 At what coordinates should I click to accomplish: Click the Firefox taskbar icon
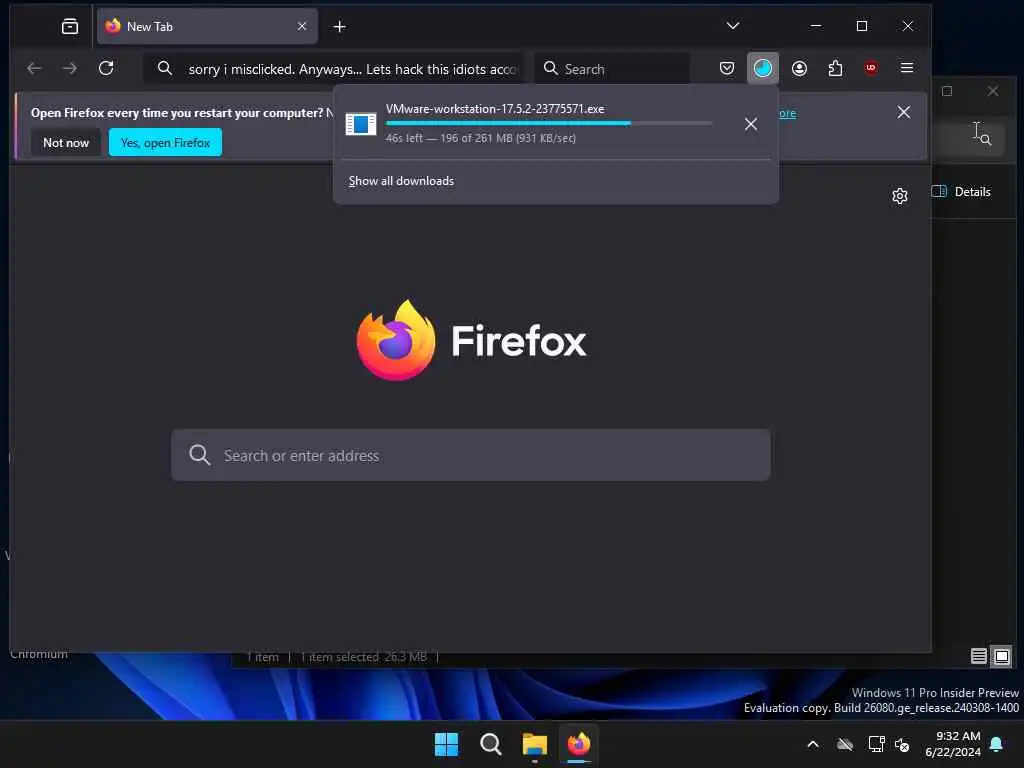(579, 744)
